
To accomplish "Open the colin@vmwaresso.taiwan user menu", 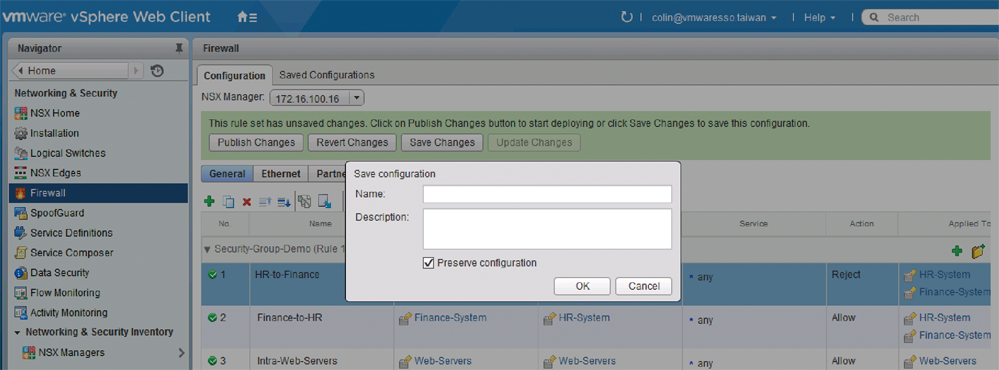I will 714,18.
